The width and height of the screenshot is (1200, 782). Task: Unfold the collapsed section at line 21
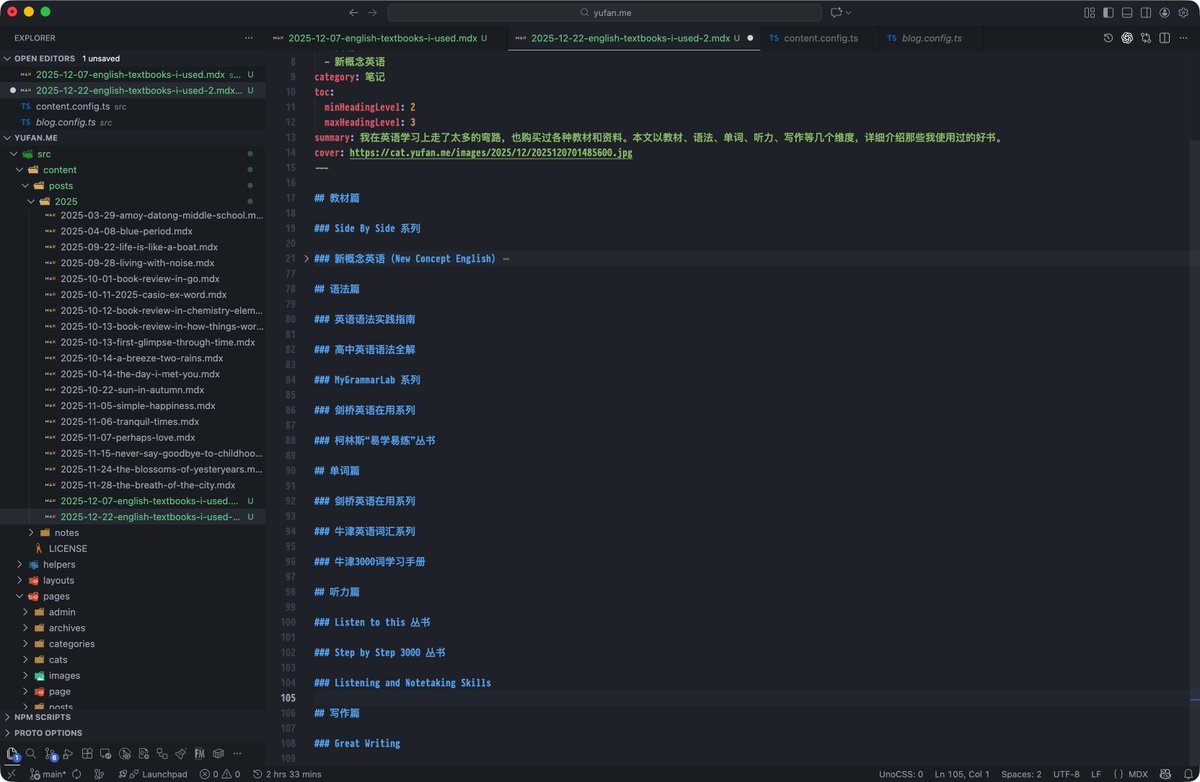(307, 258)
